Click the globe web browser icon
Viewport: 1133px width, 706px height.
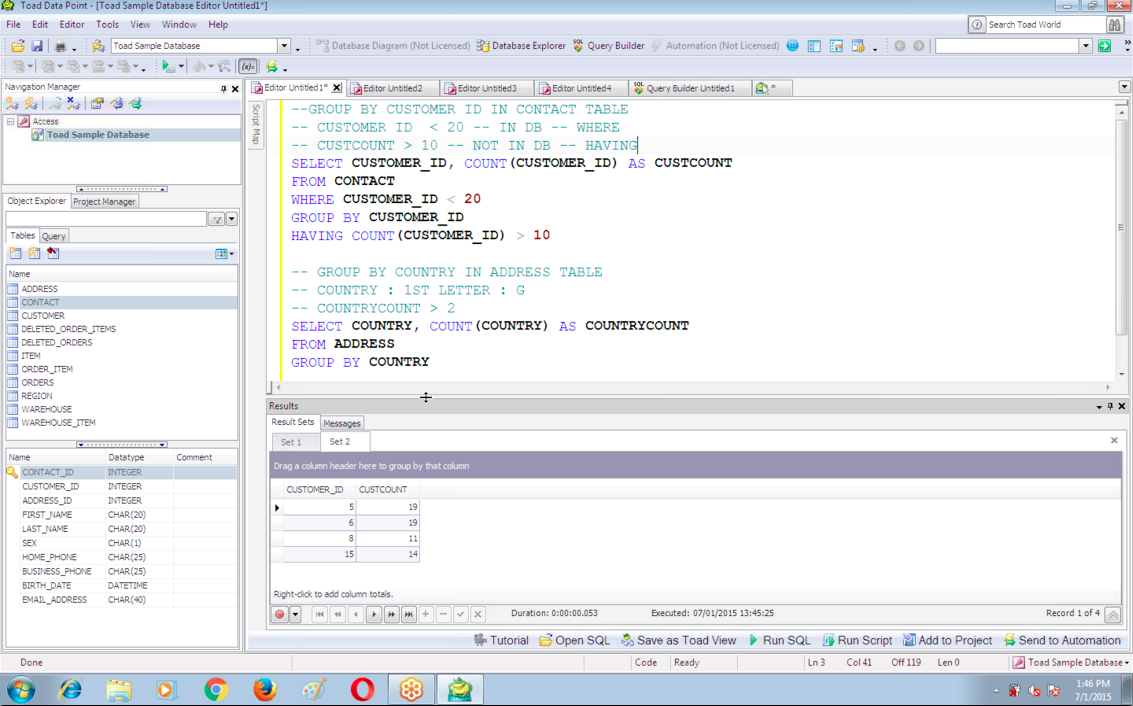792,46
